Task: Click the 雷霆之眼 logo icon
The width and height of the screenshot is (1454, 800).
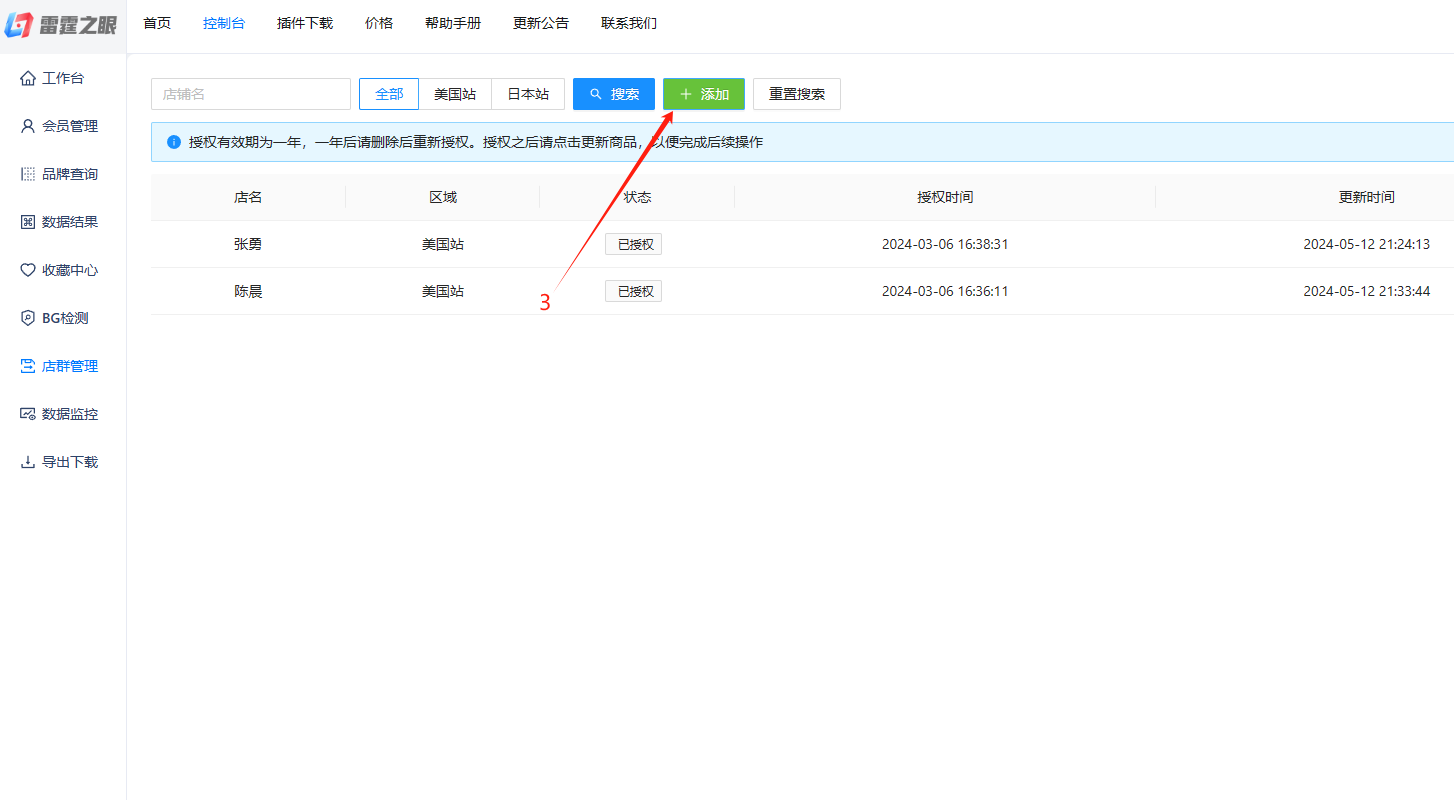Action: [x=19, y=25]
